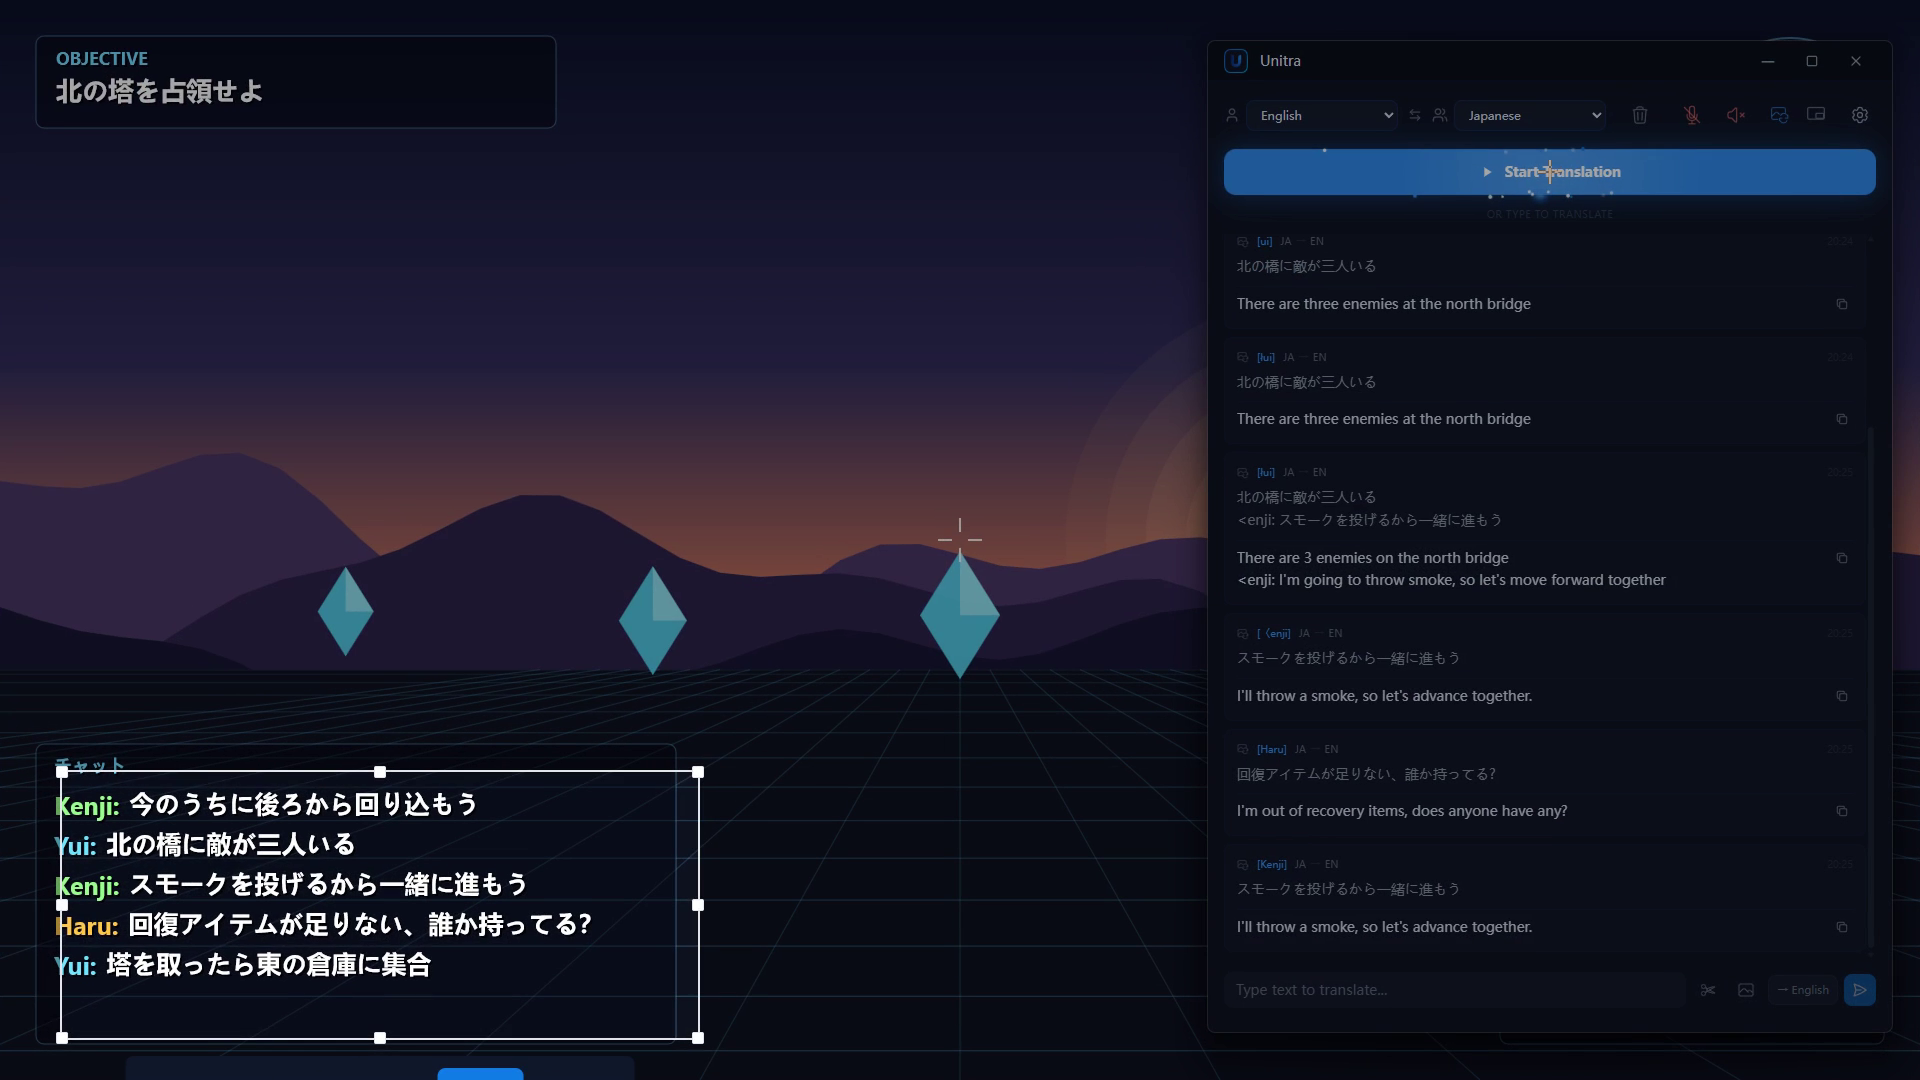Open Unitra settings gear

(1859, 115)
